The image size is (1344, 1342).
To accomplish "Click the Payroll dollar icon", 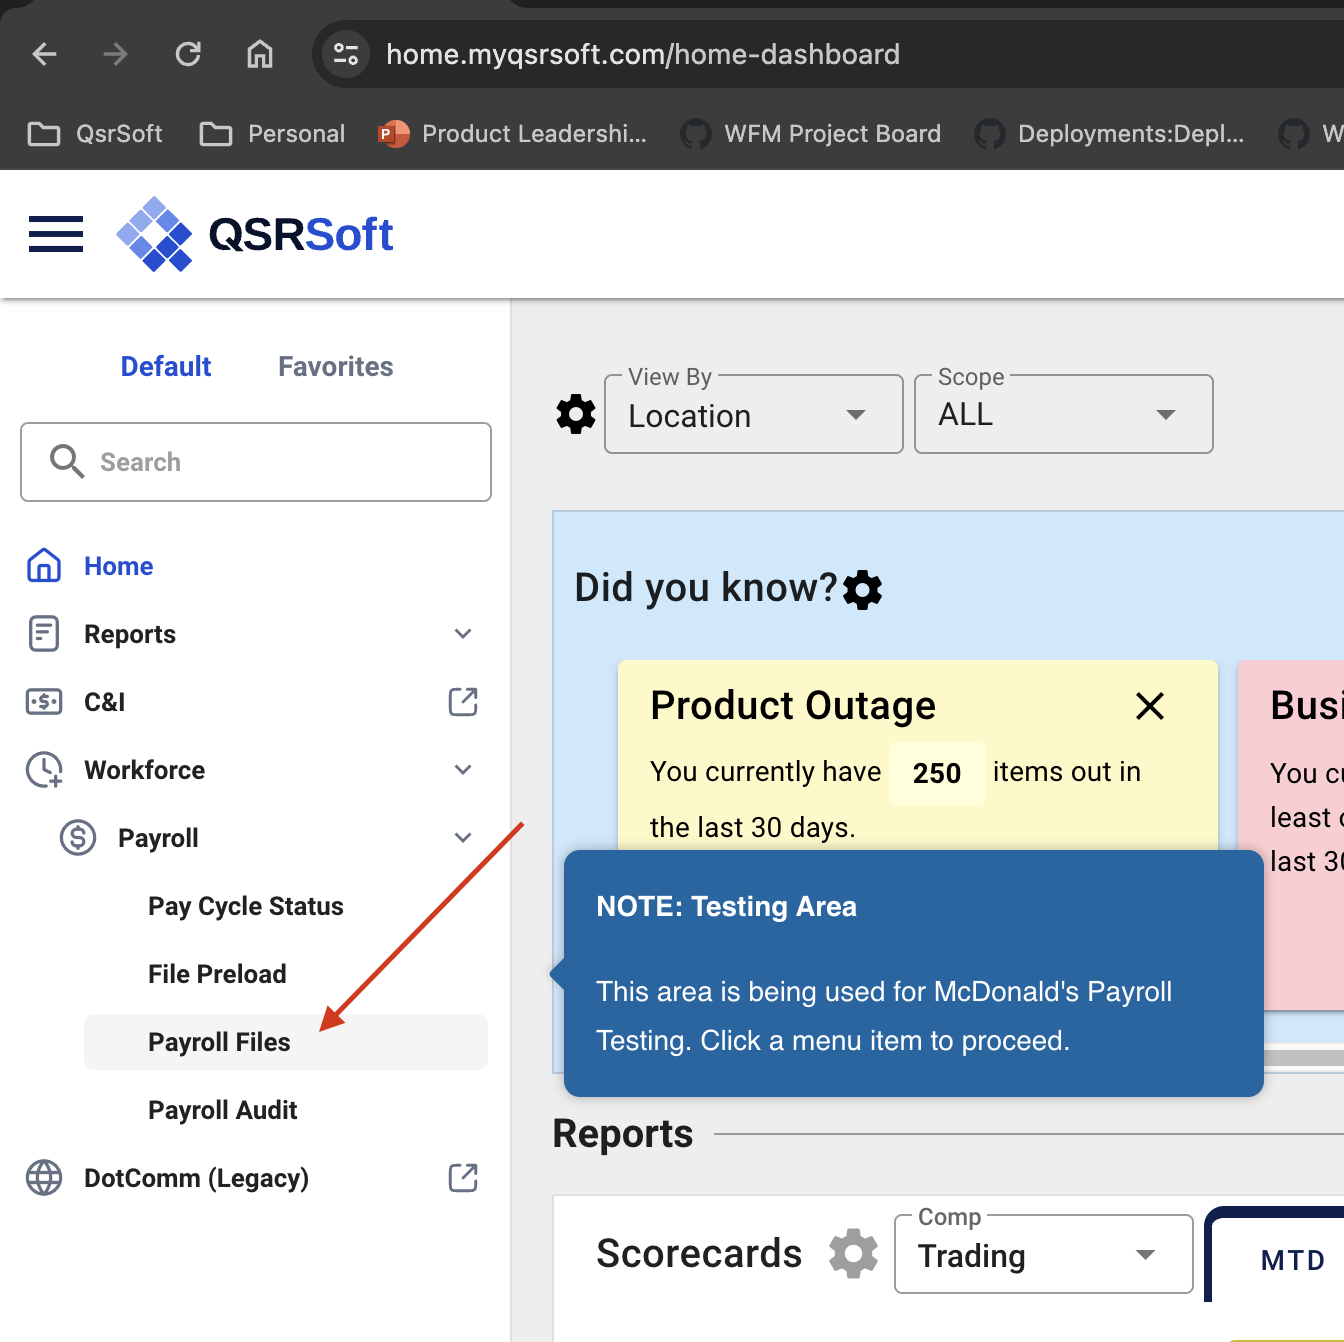I will pos(78,838).
